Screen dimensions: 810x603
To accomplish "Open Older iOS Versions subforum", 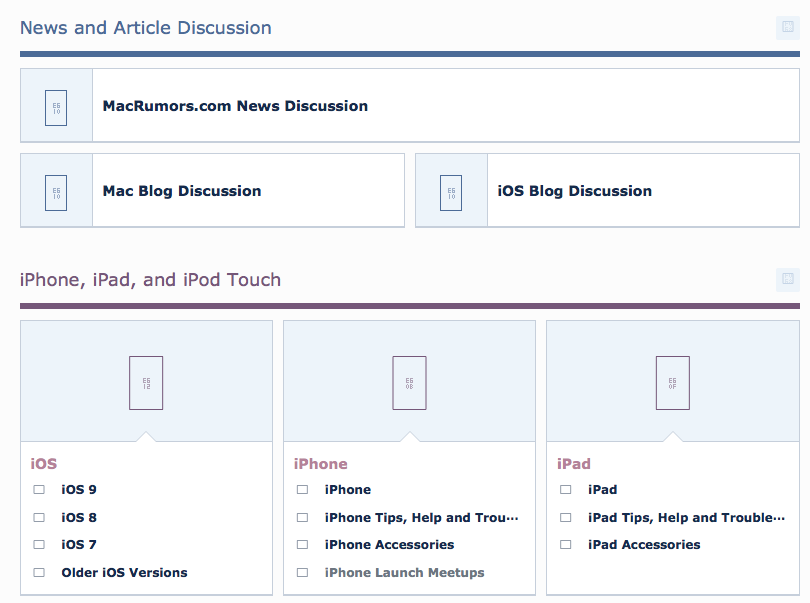I will [x=124, y=573].
